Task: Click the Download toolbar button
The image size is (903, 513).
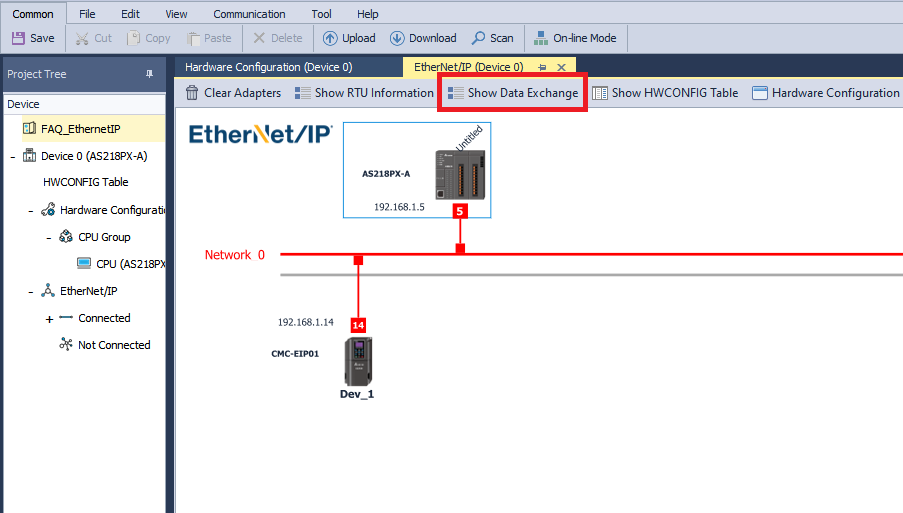Action: click(422, 38)
